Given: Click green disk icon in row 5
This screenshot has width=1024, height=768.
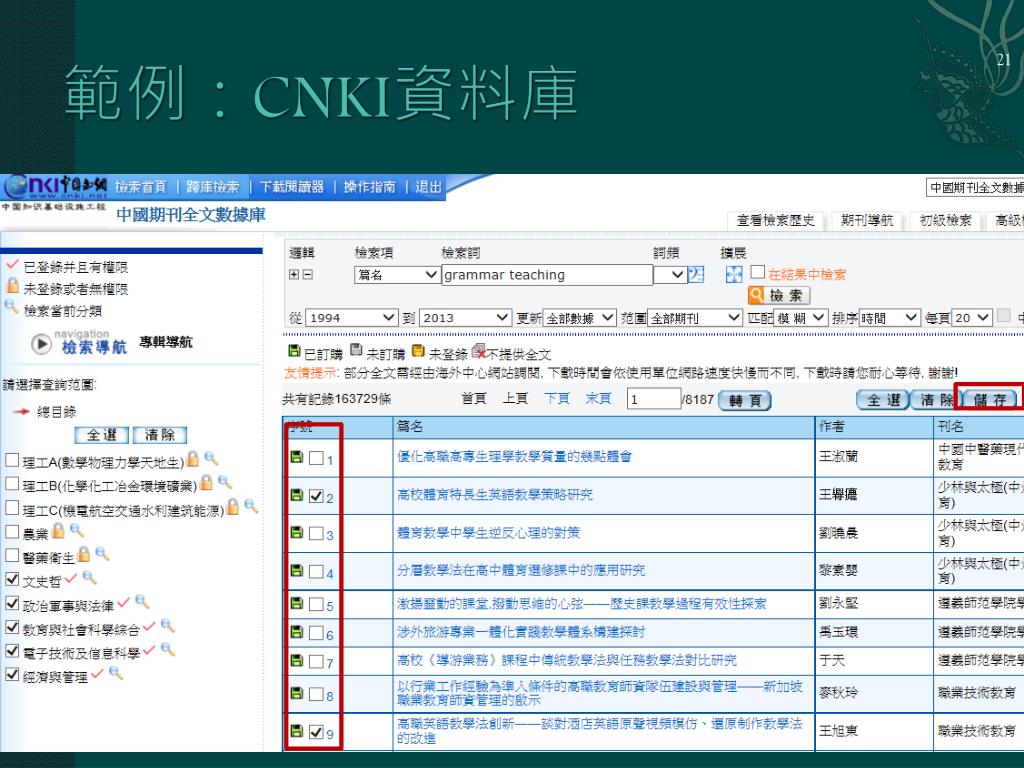Looking at the screenshot, I should 296,603.
